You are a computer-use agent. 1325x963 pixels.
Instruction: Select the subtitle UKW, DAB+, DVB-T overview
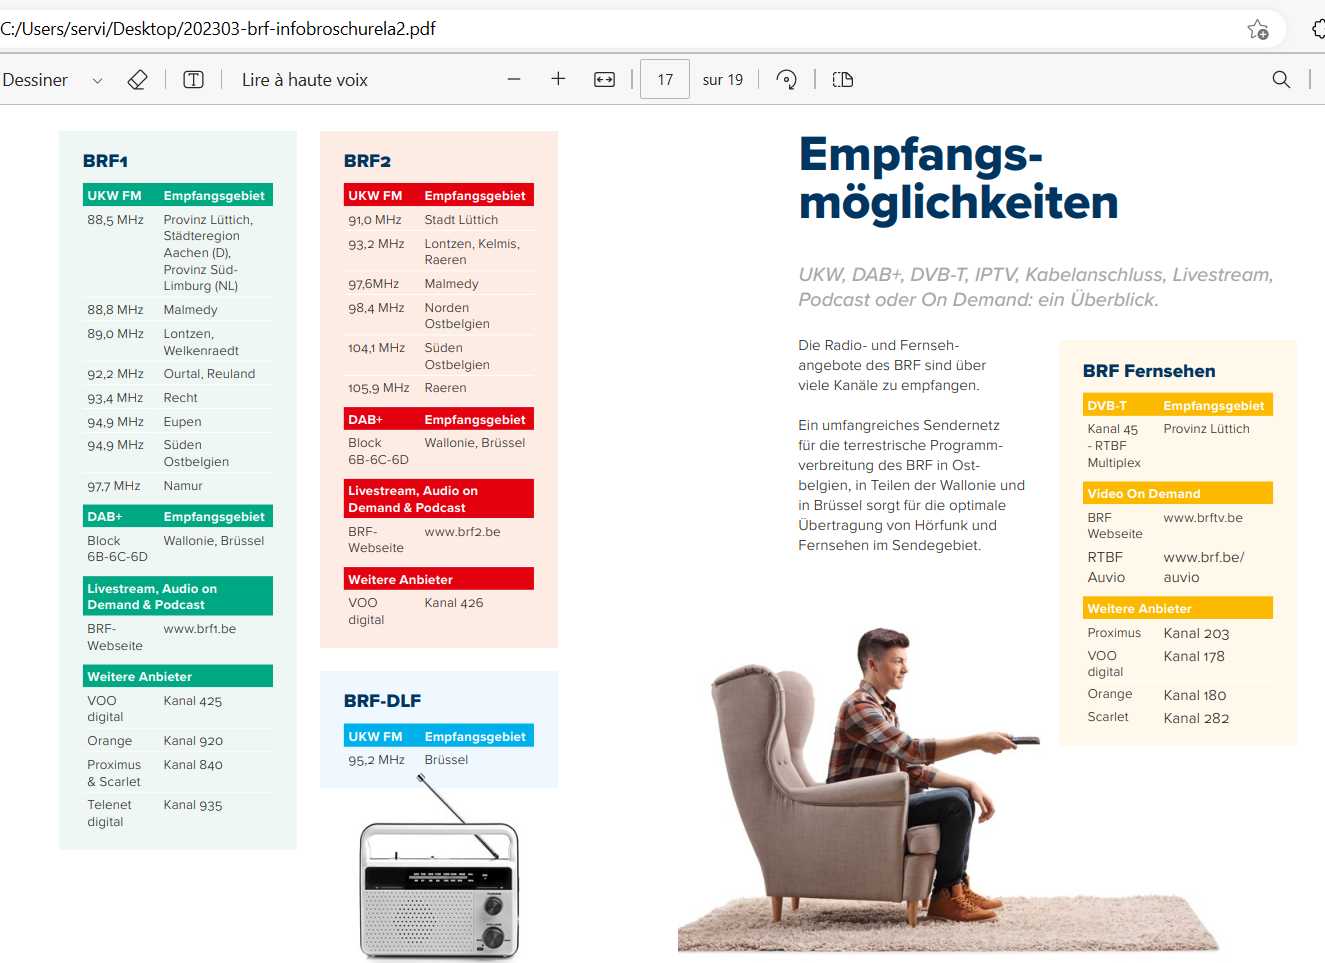[x=1035, y=287]
